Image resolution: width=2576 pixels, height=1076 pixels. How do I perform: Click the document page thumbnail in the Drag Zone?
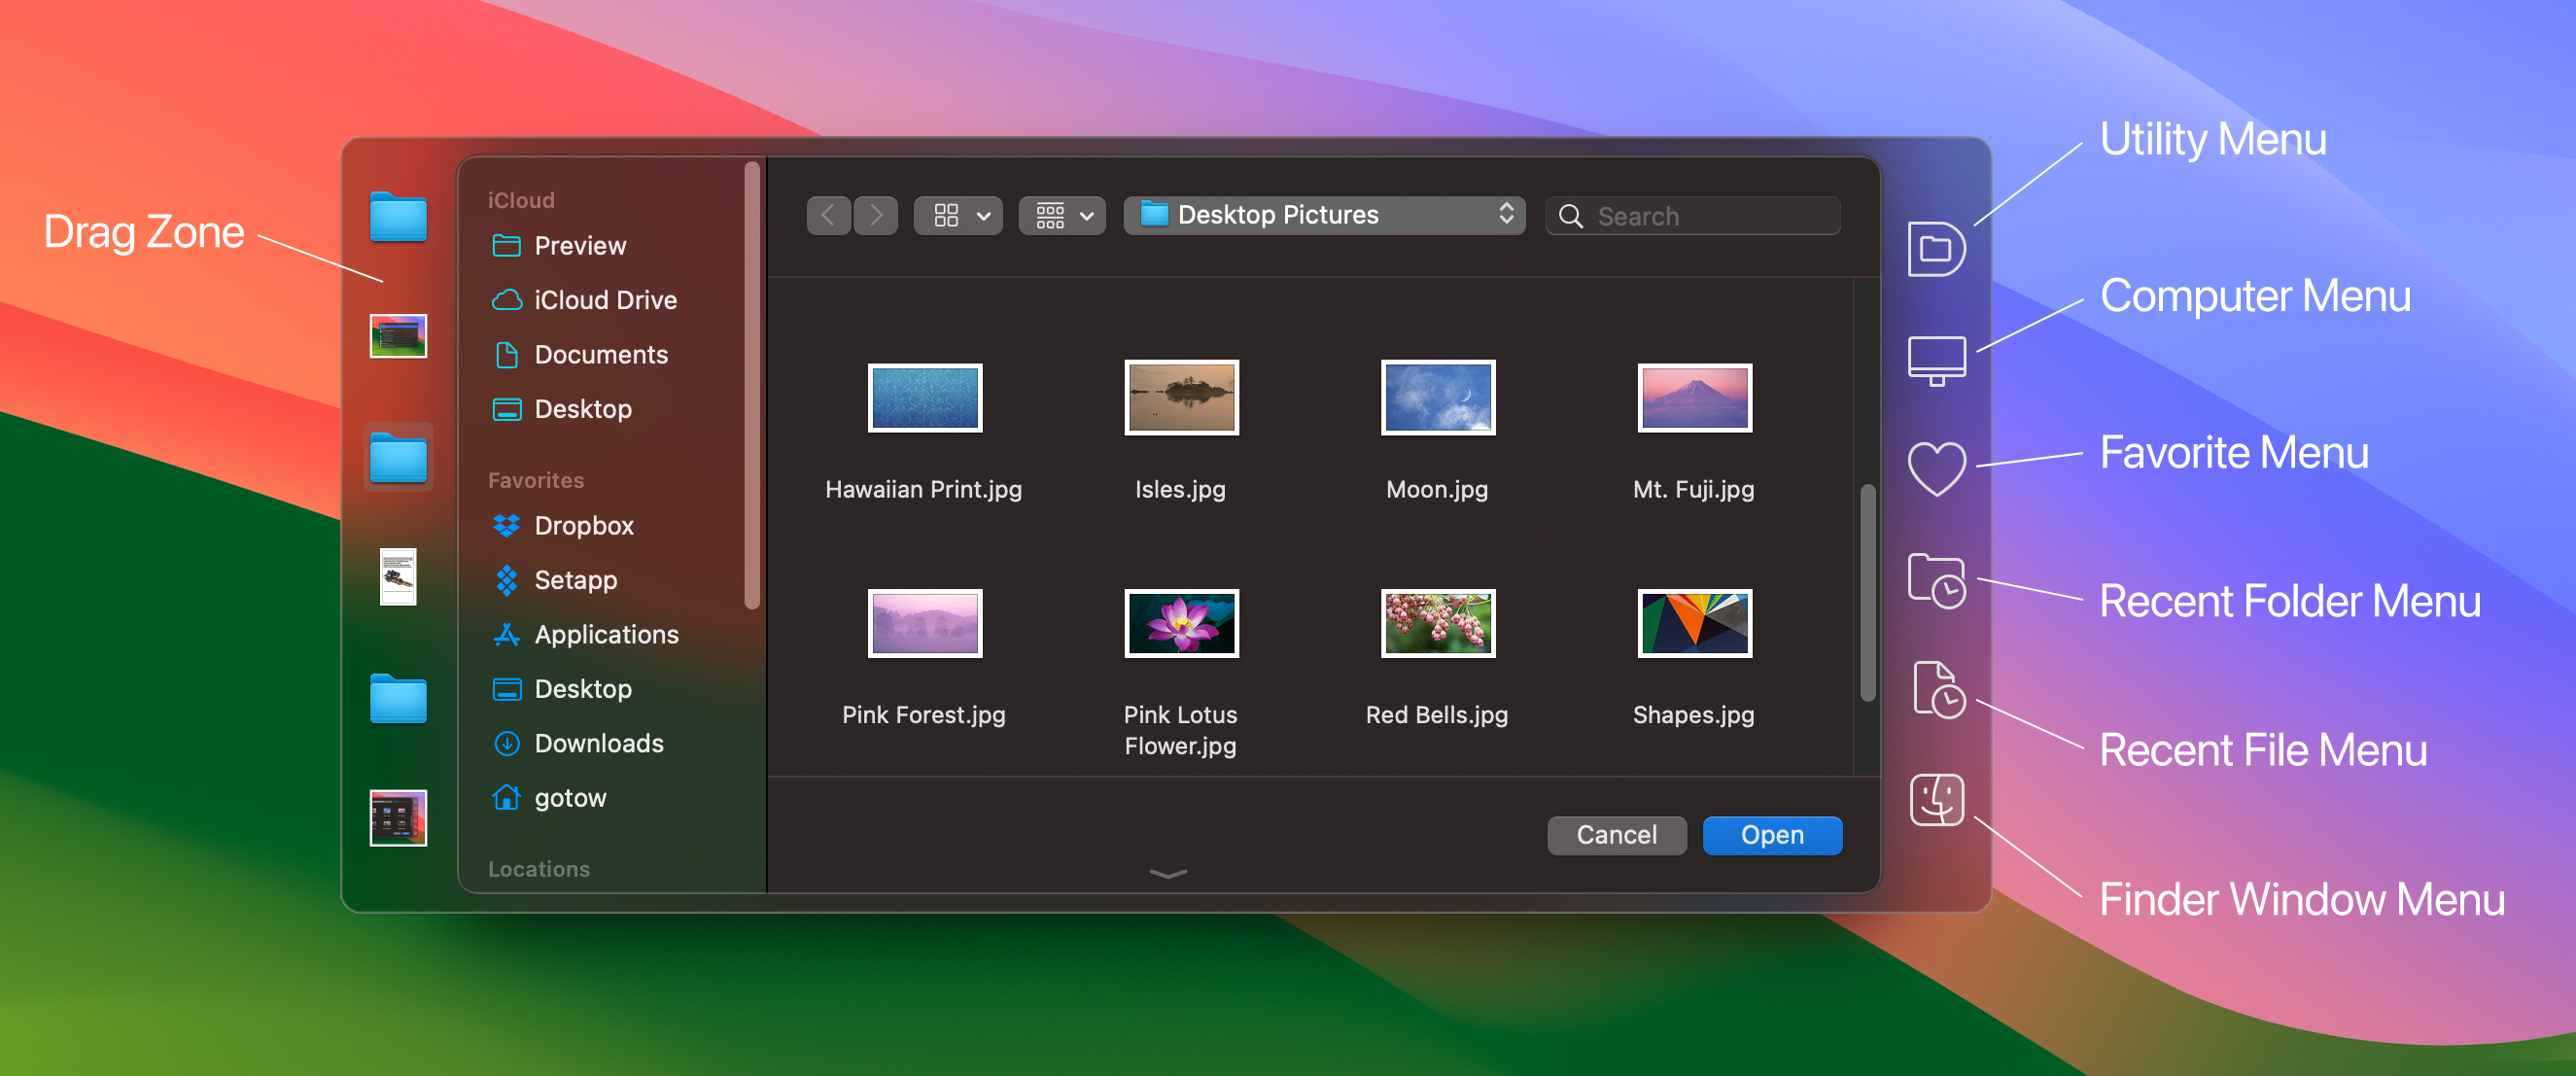click(398, 577)
